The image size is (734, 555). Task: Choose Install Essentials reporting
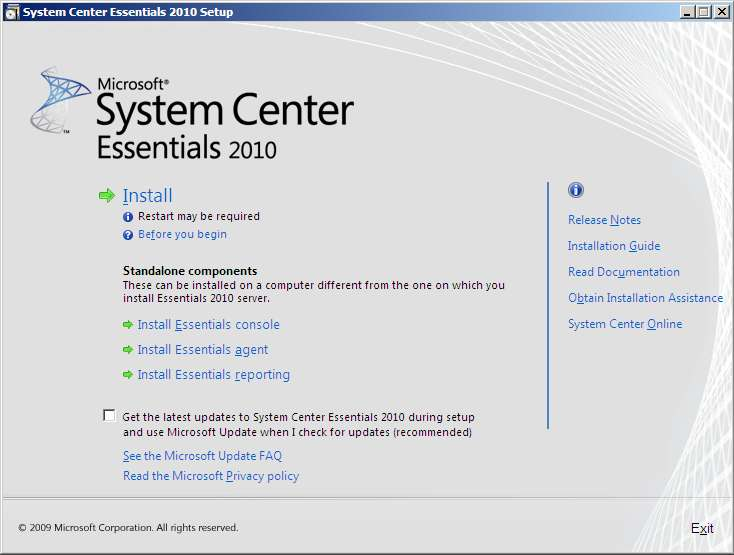click(213, 375)
